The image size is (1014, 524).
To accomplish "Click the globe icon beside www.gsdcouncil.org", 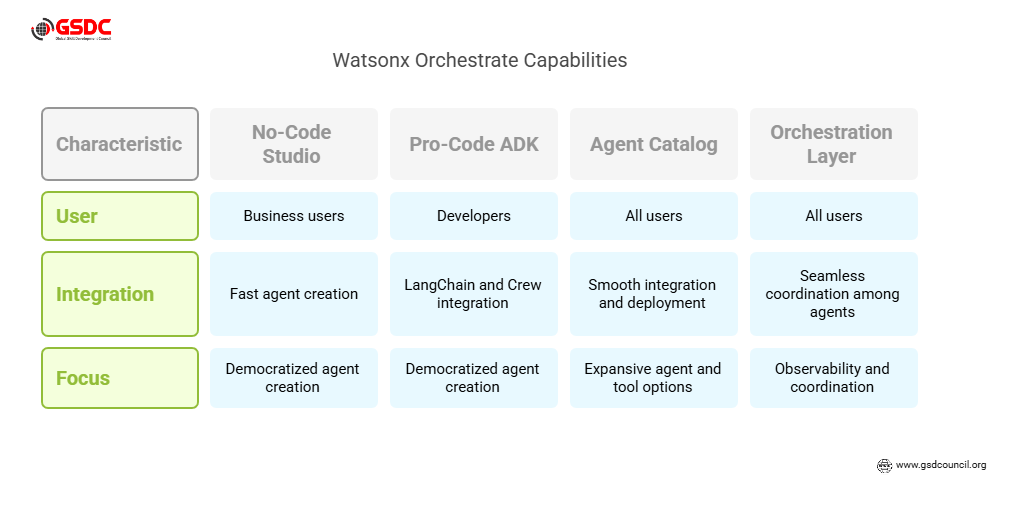I will tap(884, 465).
